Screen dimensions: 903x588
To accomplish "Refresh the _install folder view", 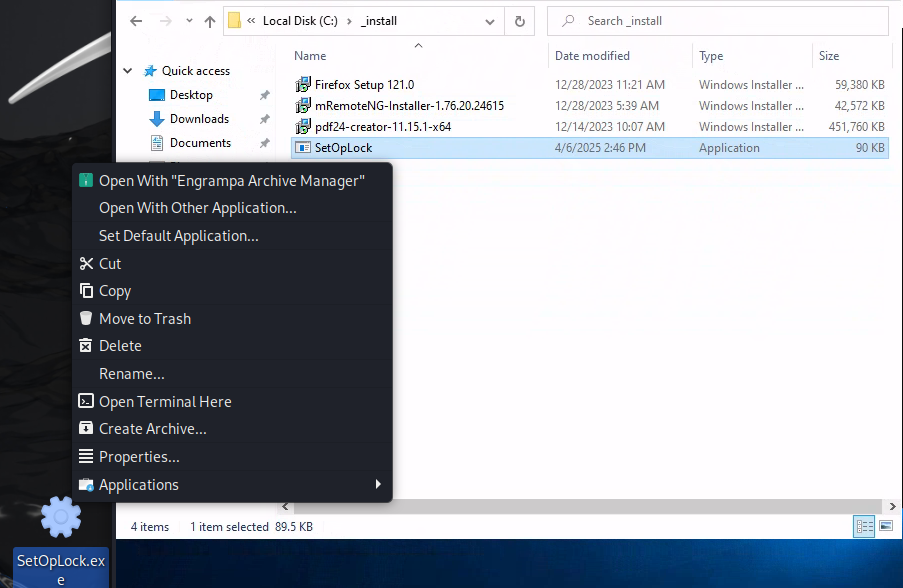I will click(x=519, y=21).
